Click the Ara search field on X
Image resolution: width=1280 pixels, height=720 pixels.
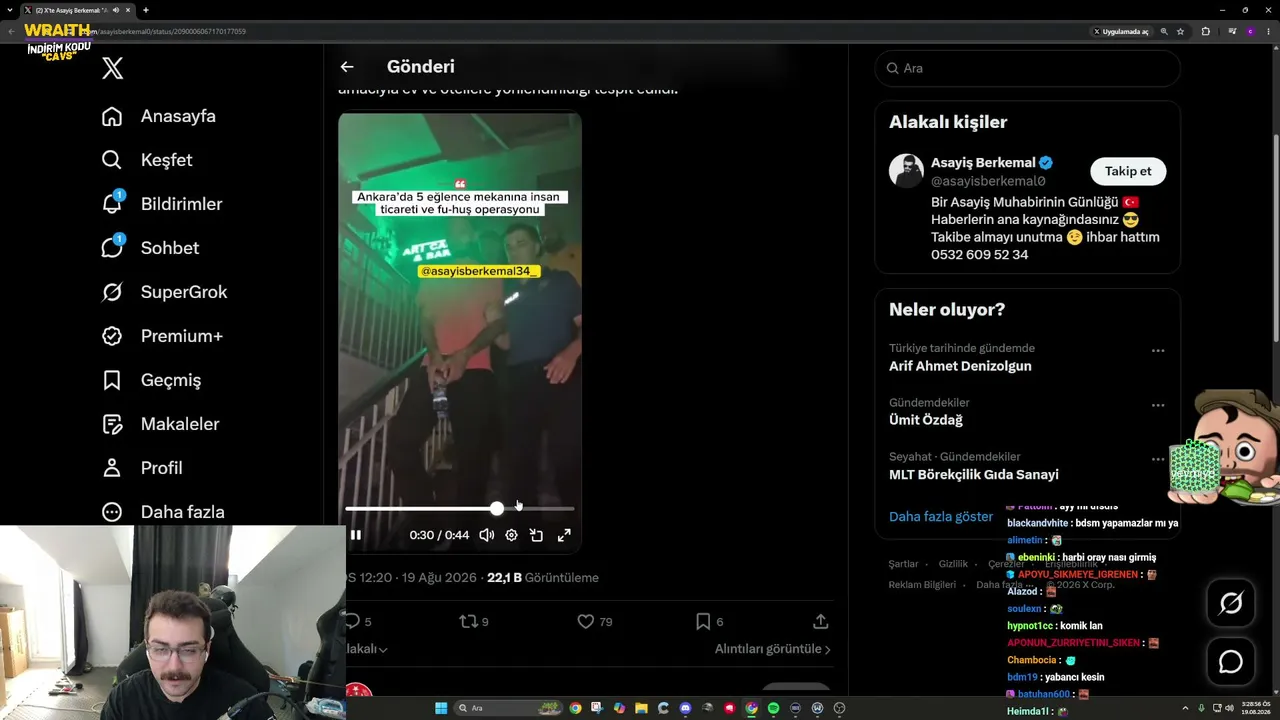[1028, 68]
